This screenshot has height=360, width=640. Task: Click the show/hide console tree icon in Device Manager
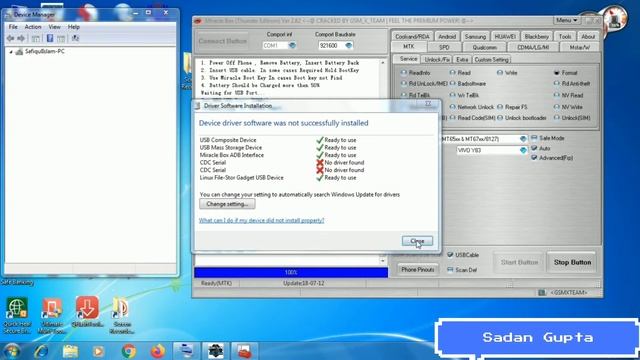point(36,38)
